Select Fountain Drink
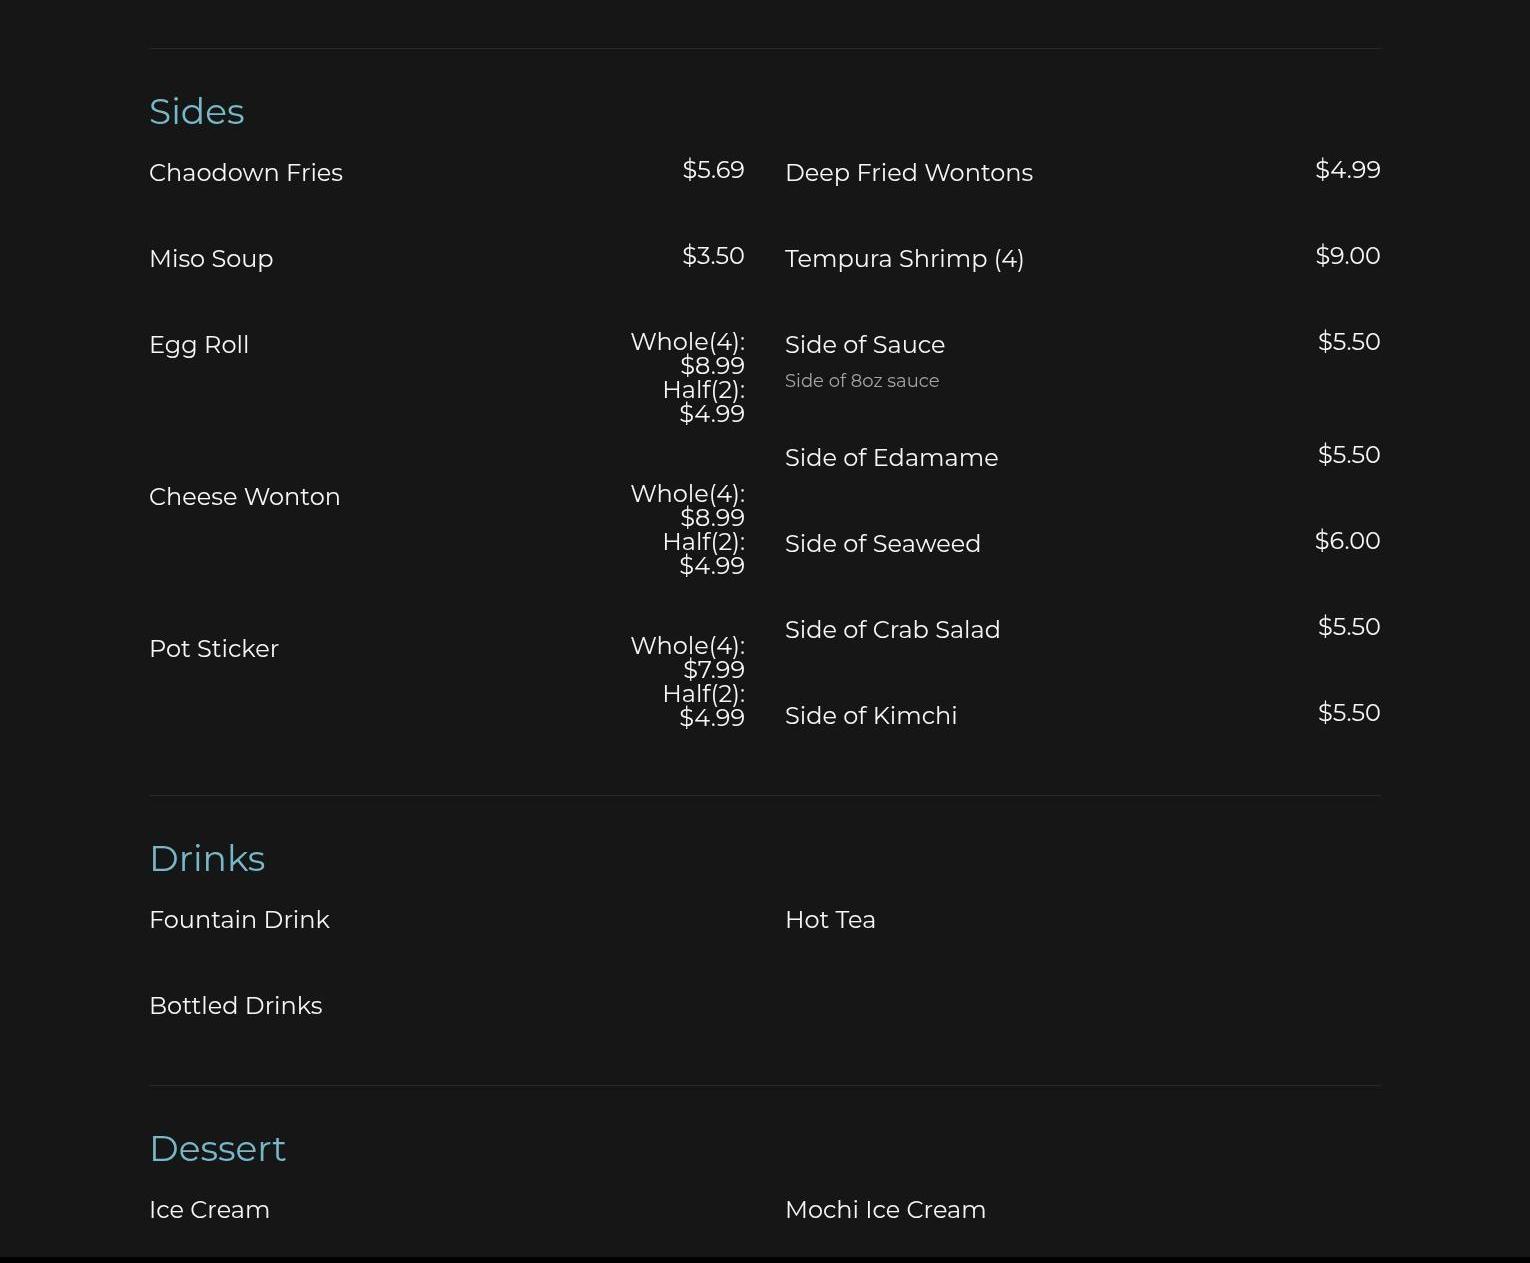The image size is (1530, 1263). tap(239, 920)
